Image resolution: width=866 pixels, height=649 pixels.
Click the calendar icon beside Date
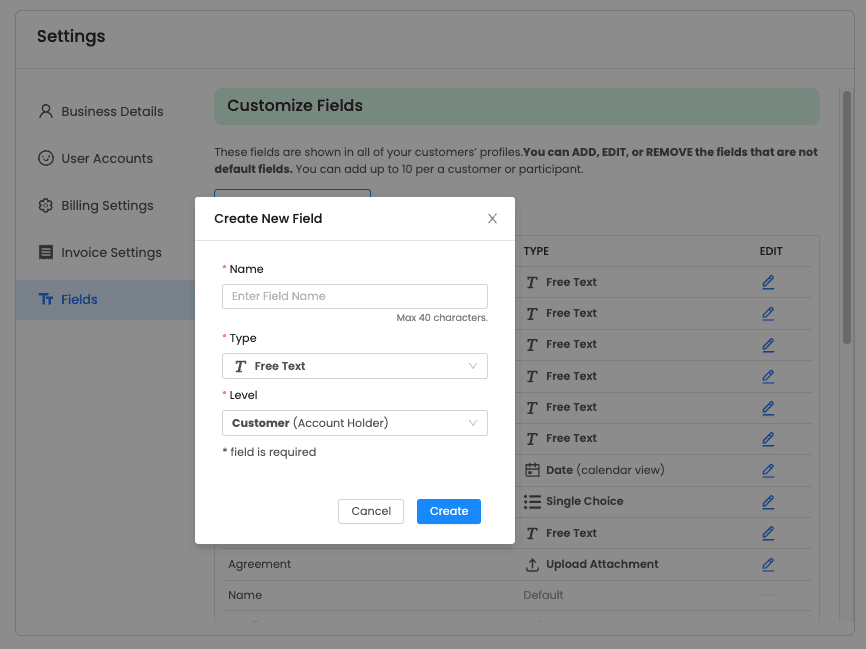click(532, 470)
